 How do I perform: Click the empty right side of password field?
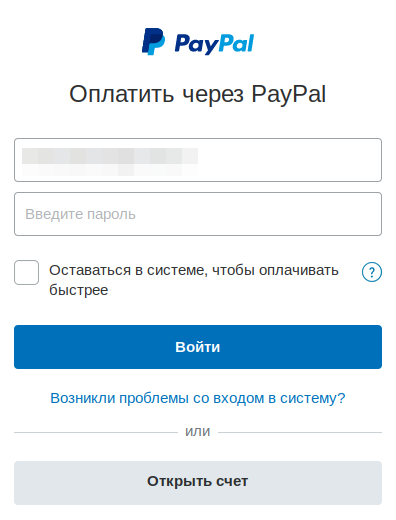coord(300,214)
